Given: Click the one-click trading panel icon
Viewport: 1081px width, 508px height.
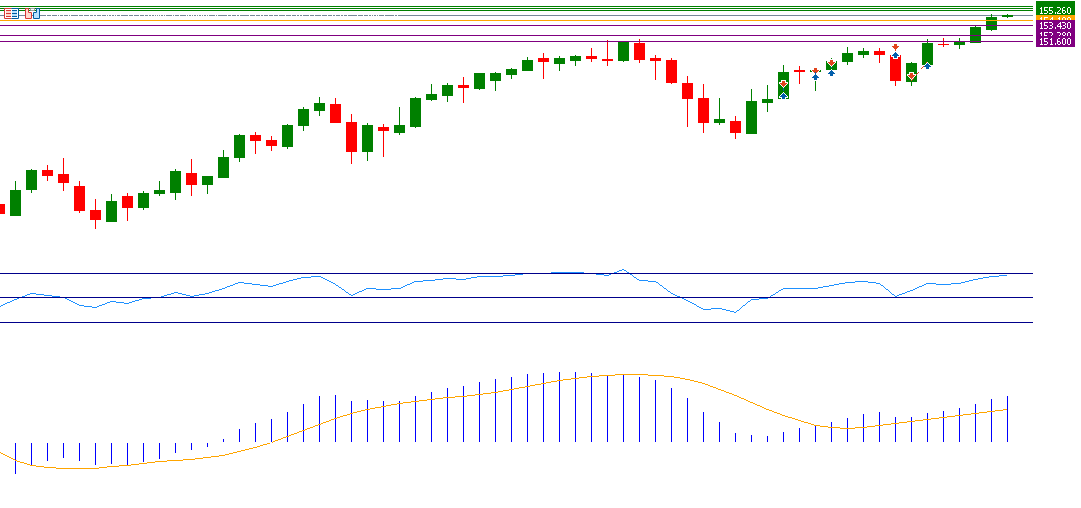Looking at the screenshot, I should coord(10,13).
